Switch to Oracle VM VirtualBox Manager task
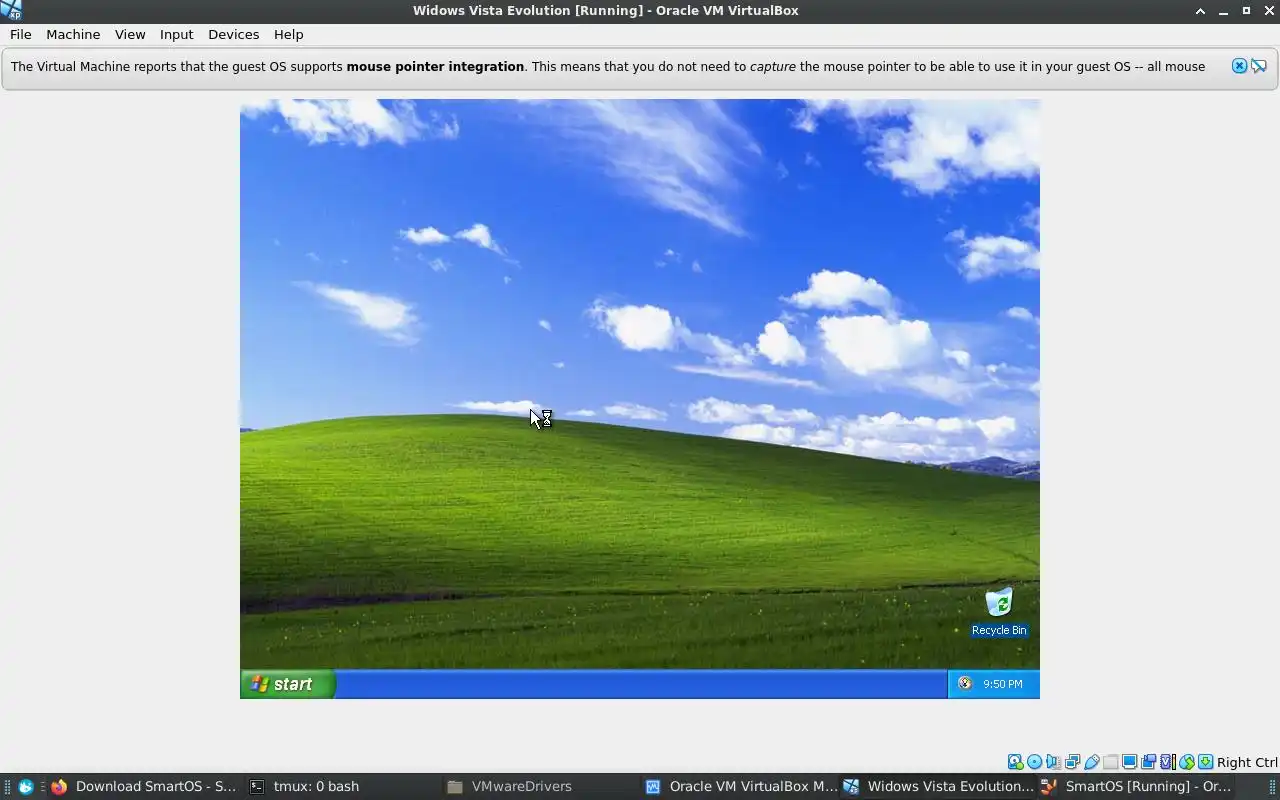Screen dimensions: 1280x800 coord(740,786)
